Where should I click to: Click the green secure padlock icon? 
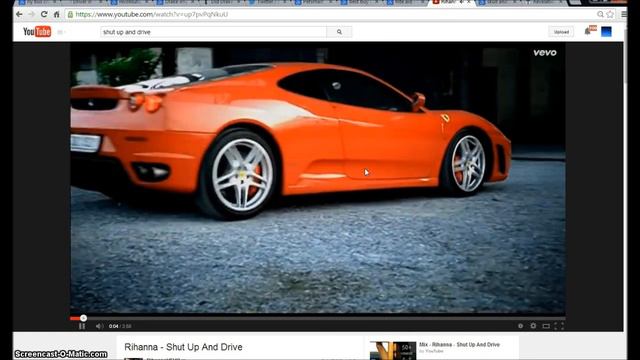[70, 14]
